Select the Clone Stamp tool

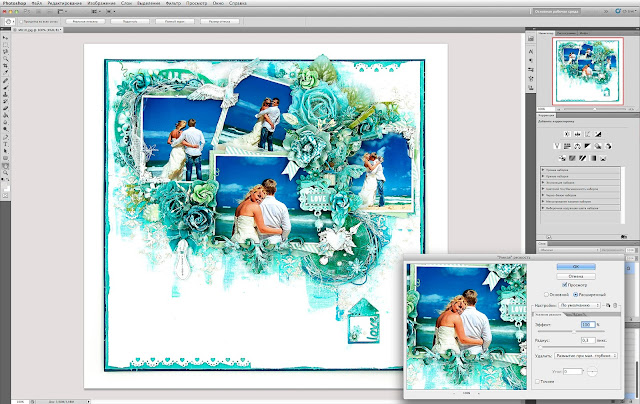click(5, 94)
